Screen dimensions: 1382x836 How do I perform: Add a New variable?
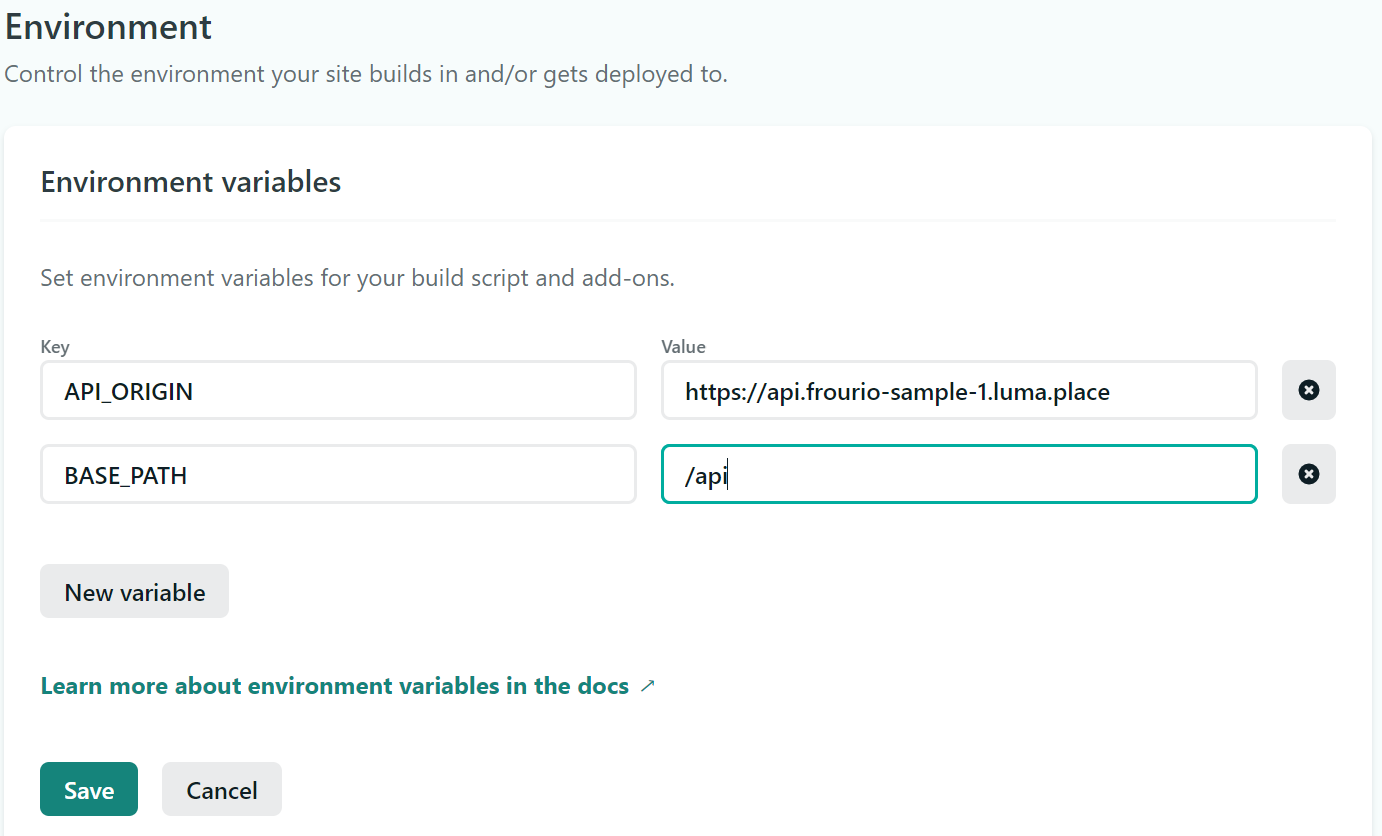[x=134, y=591]
